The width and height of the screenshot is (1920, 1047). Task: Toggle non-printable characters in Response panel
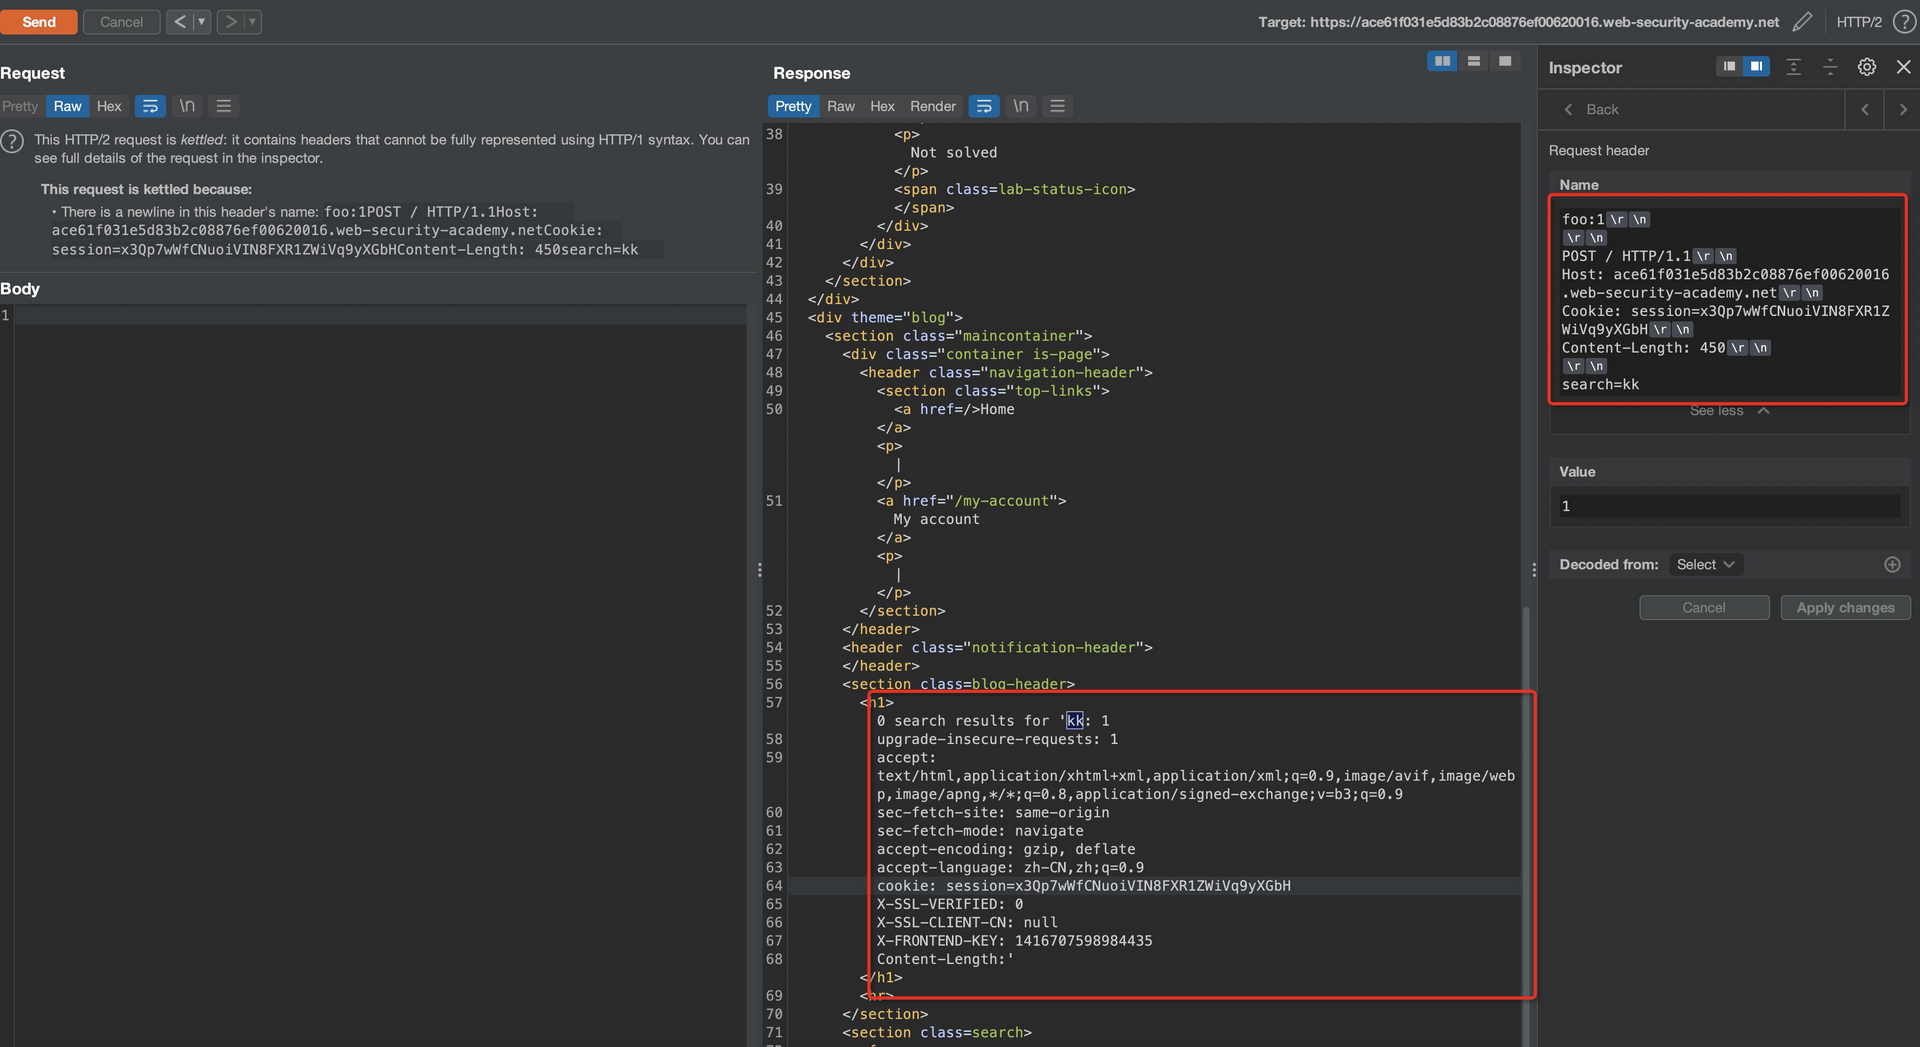click(1020, 106)
